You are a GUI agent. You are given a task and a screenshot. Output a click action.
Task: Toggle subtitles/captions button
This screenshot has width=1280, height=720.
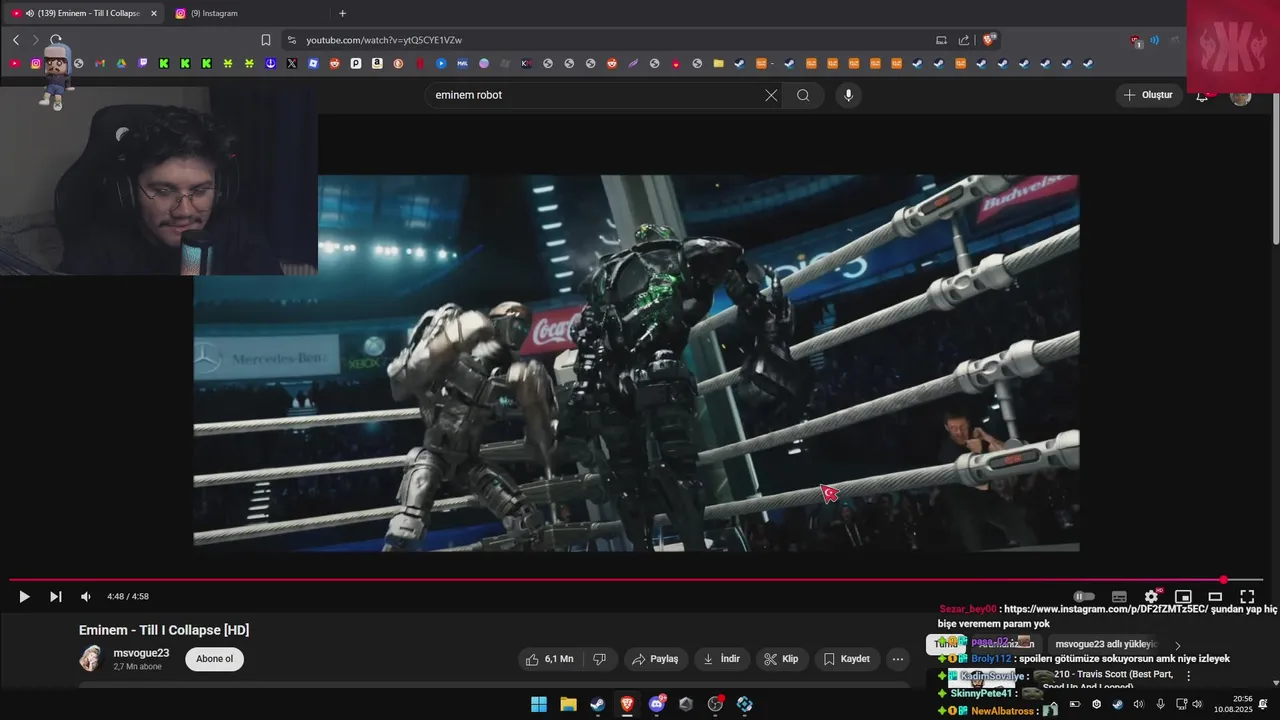coord(1119,596)
